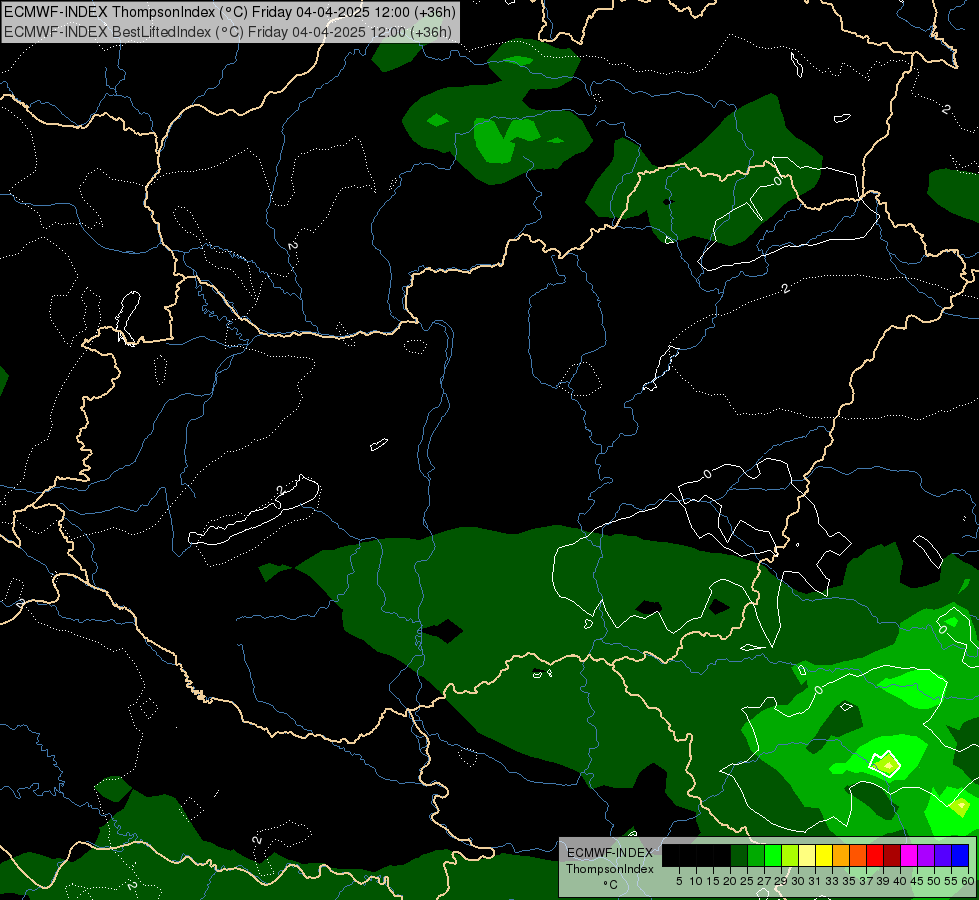Click the ThompsonIndex label in the legend
The height and width of the screenshot is (900, 979).
pyautogui.click(x=610, y=869)
